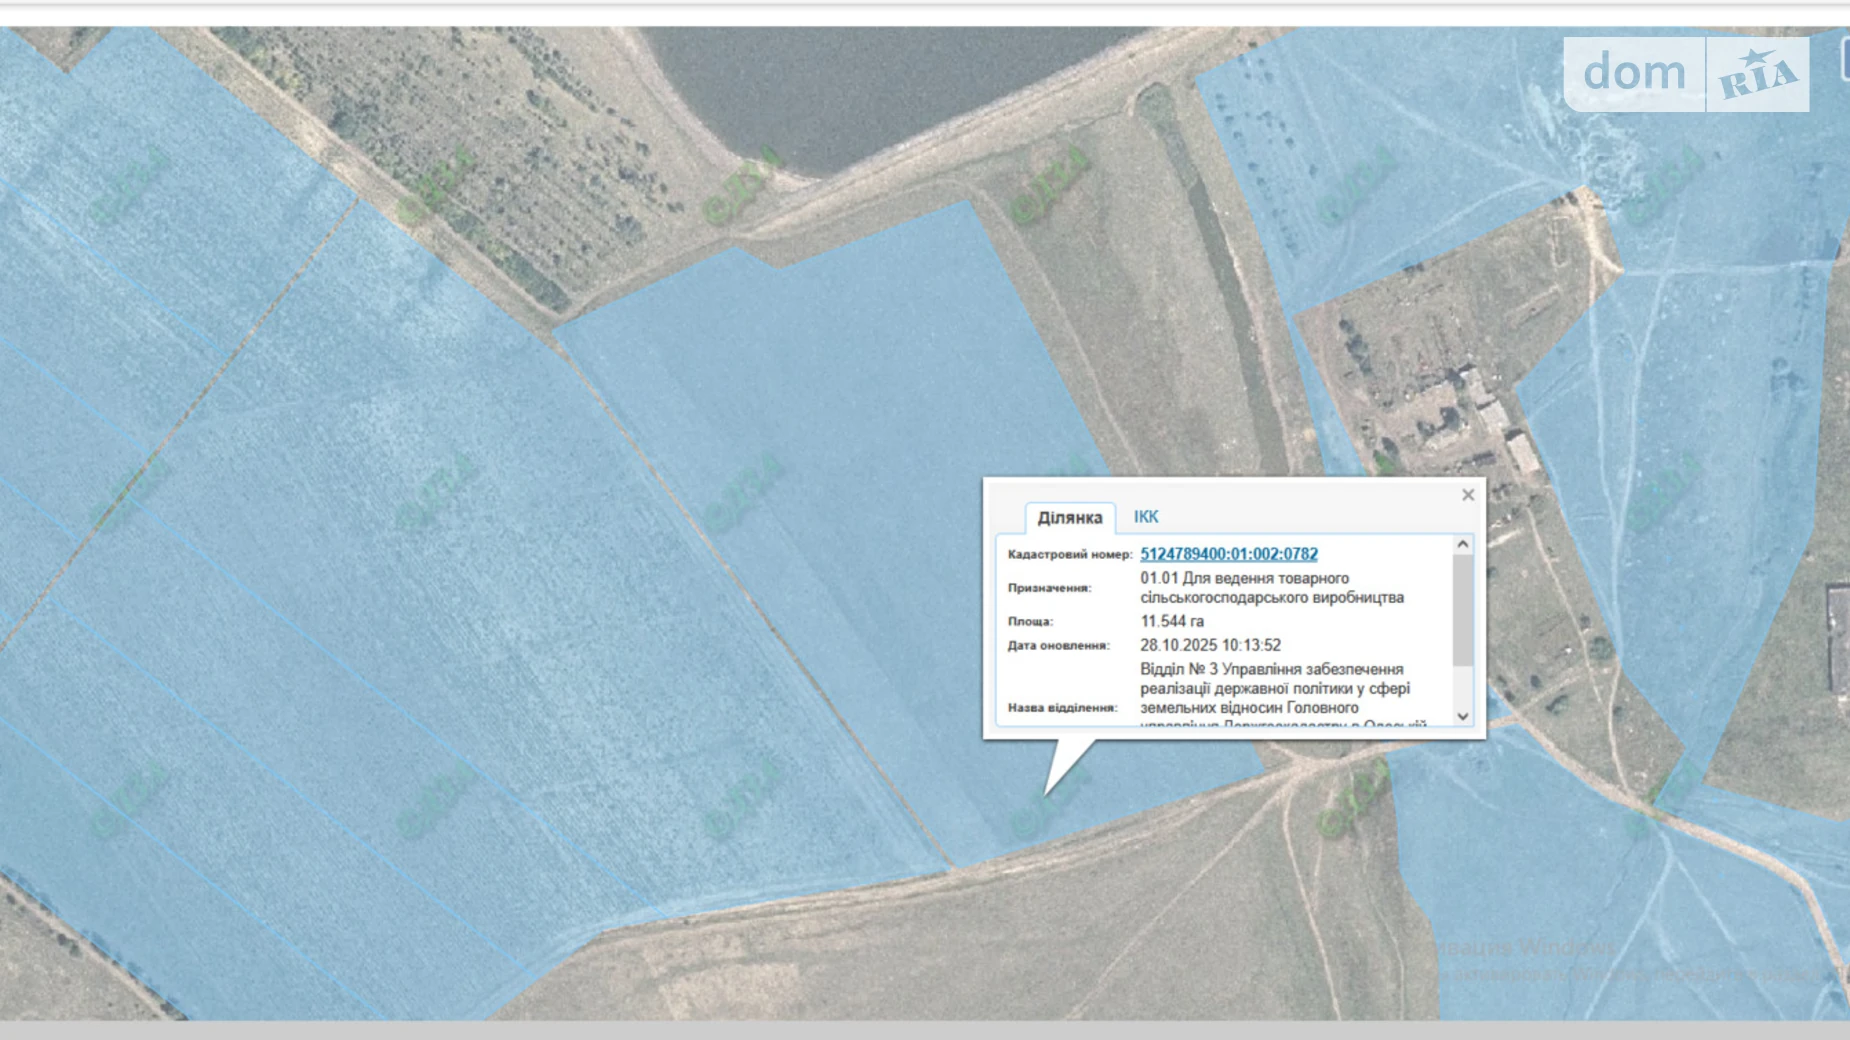1850x1040 pixels.
Task: Click the Назва відділення label
Action: click(1062, 707)
